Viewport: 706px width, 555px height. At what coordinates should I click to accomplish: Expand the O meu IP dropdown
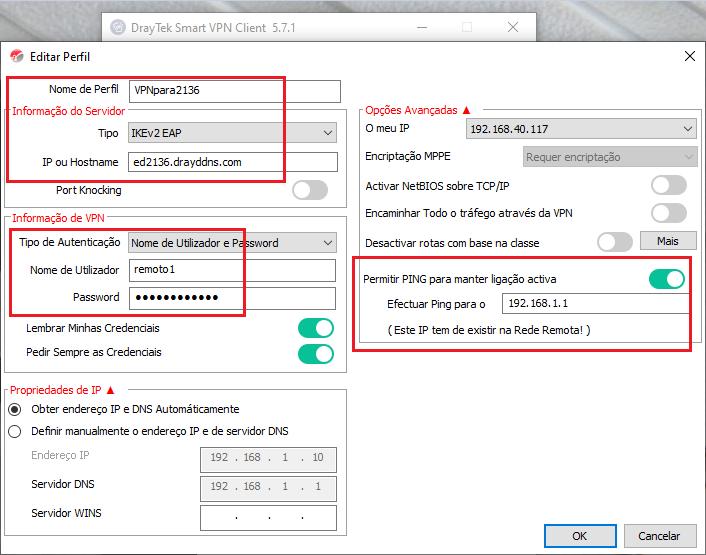coord(581,129)
